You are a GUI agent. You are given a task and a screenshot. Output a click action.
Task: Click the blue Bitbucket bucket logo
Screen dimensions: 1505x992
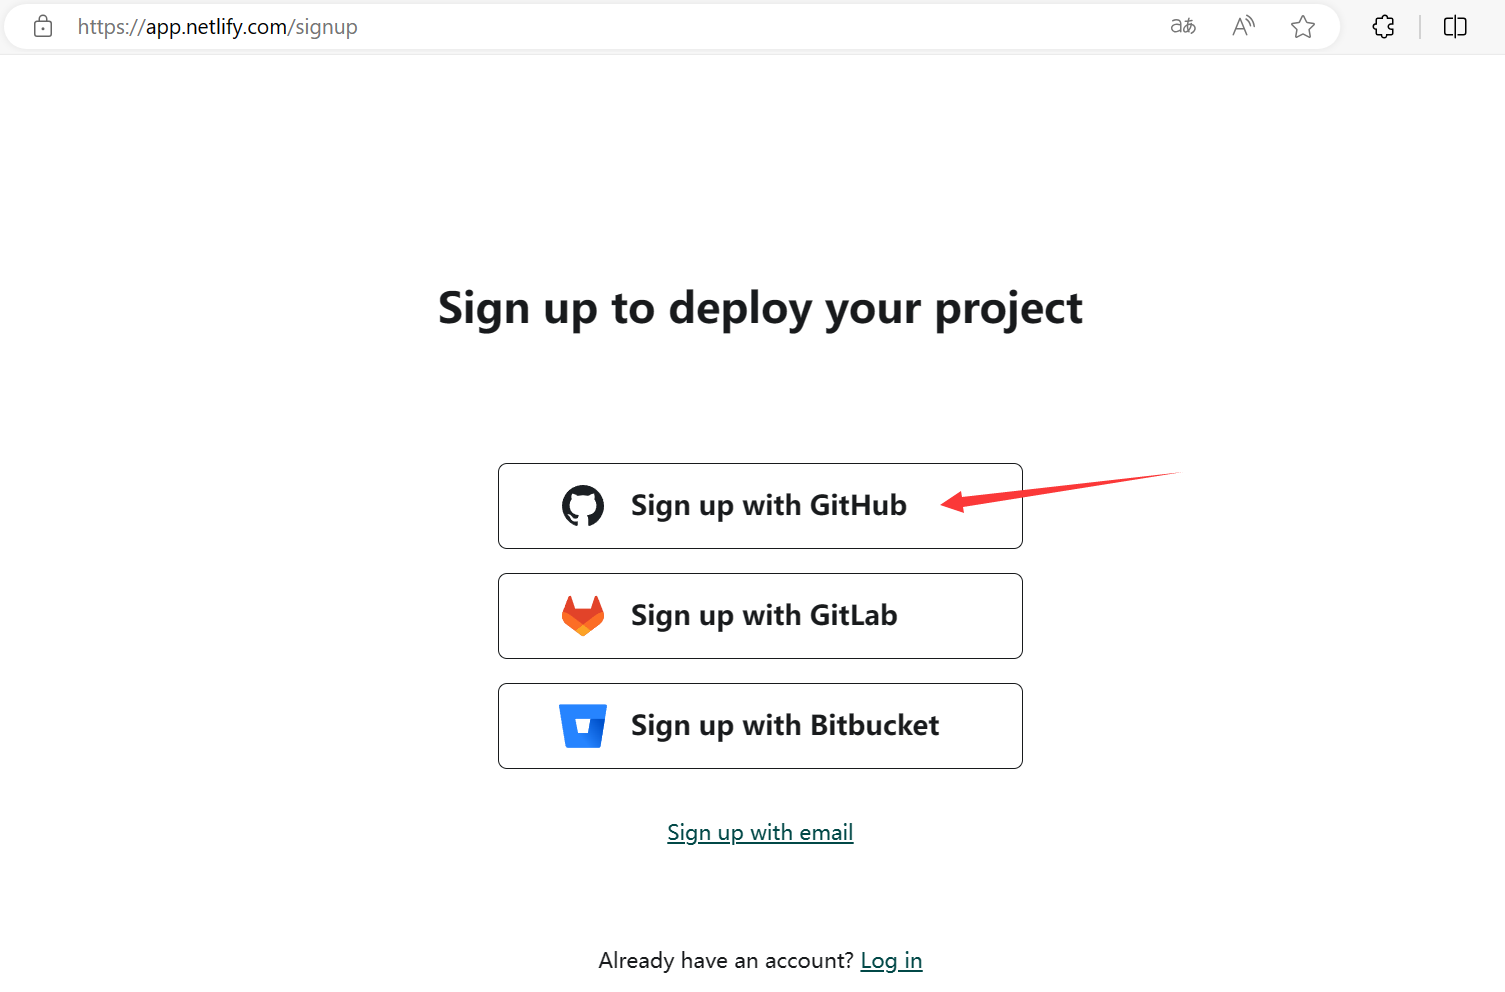click(x=583, y=726)
